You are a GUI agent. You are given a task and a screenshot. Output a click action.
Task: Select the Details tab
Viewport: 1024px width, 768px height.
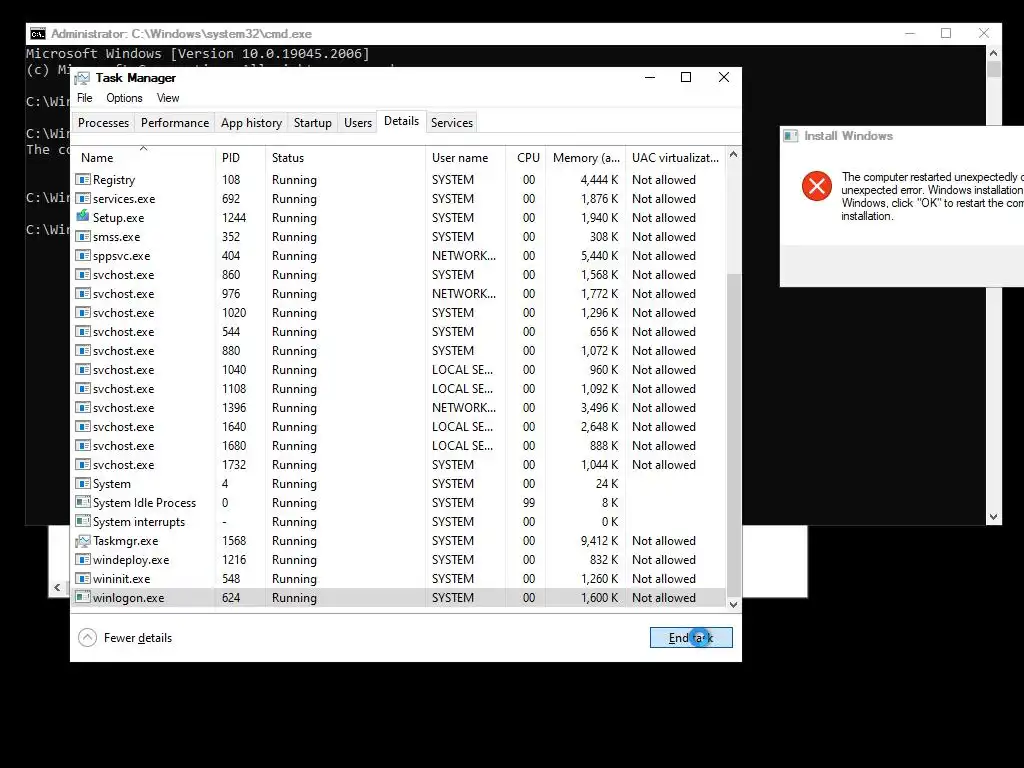click(402, 121)
